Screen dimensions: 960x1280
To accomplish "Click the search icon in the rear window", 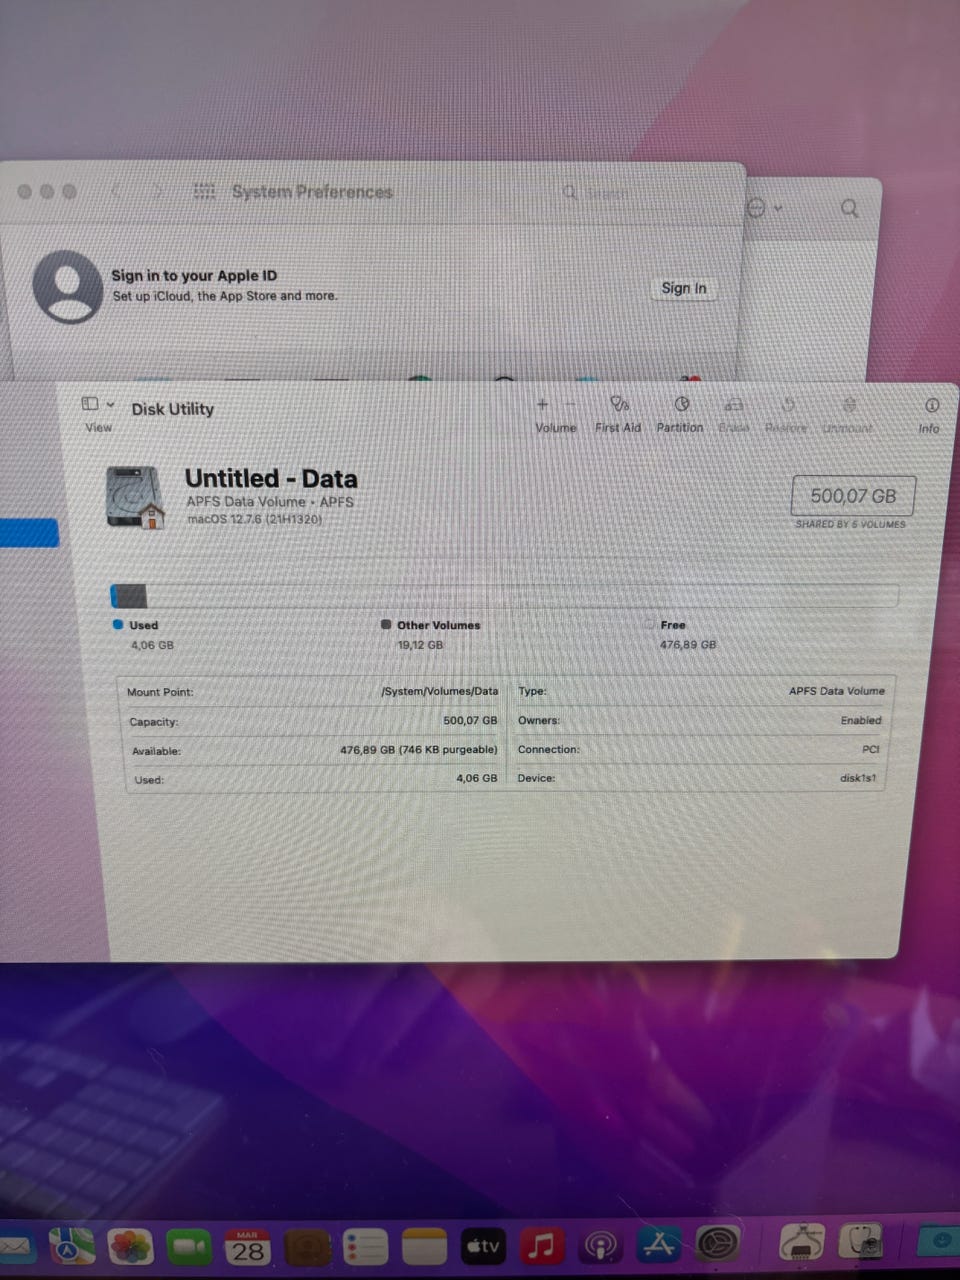I will (x=850, y=208).
